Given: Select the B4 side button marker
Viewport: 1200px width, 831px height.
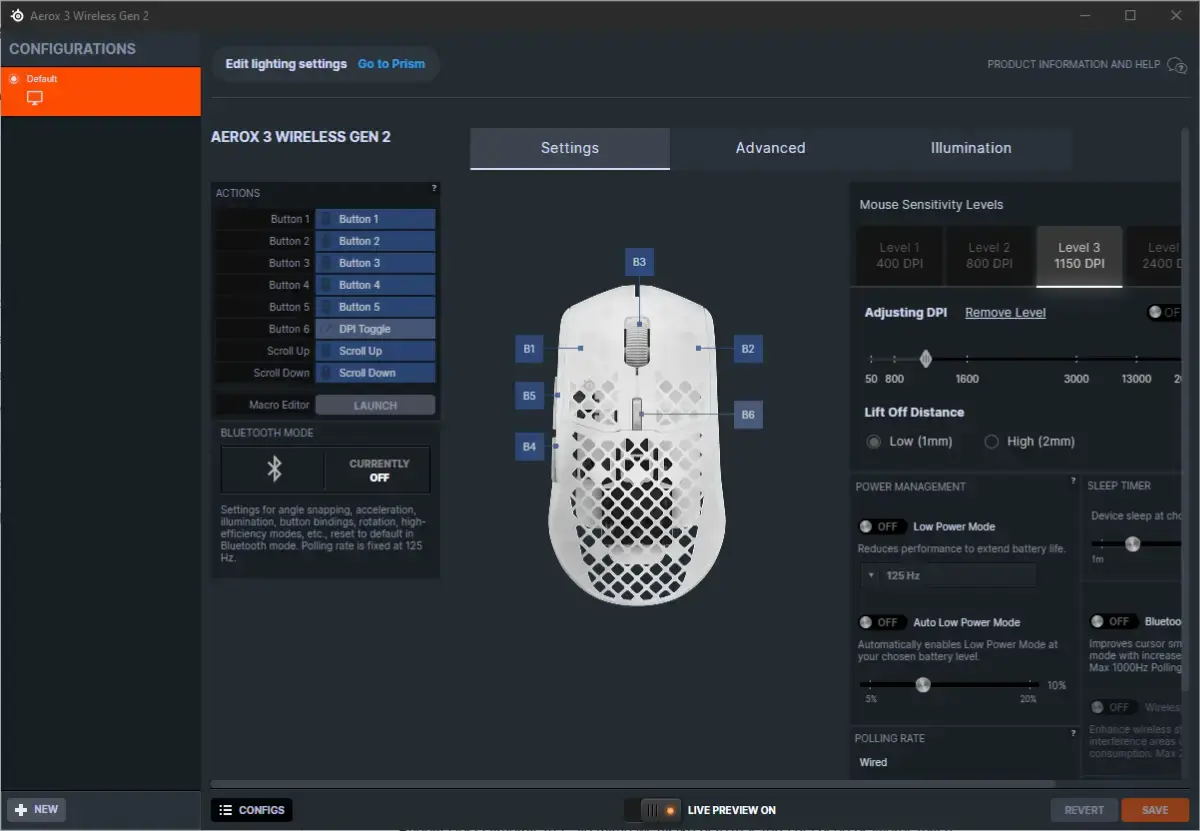Looking at the screenshot, I should [529, 446].
